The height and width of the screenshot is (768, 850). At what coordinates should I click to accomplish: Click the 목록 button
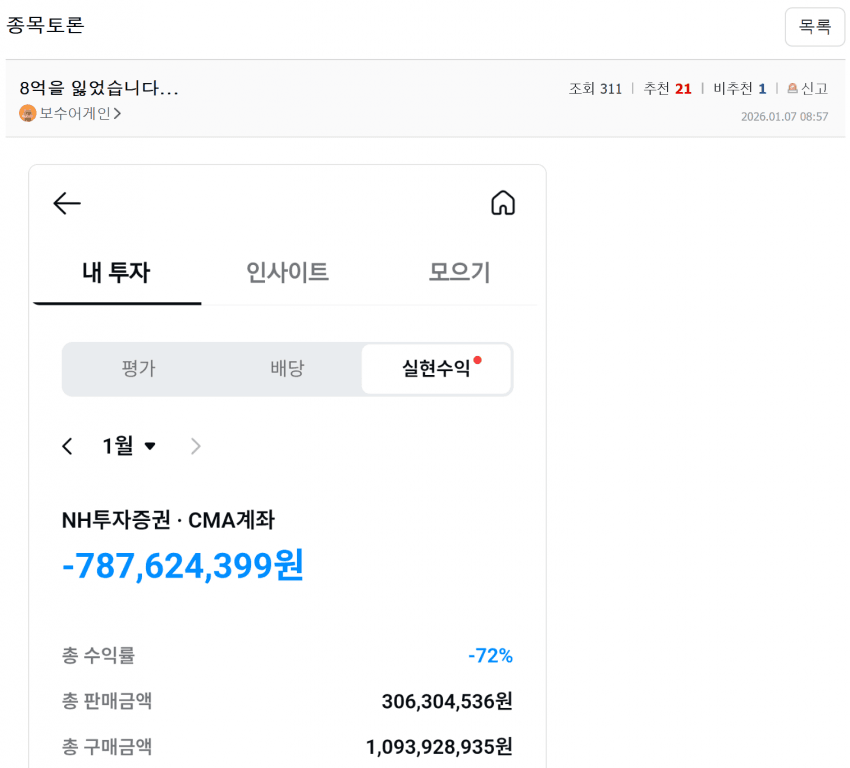(x=814, y=27)
